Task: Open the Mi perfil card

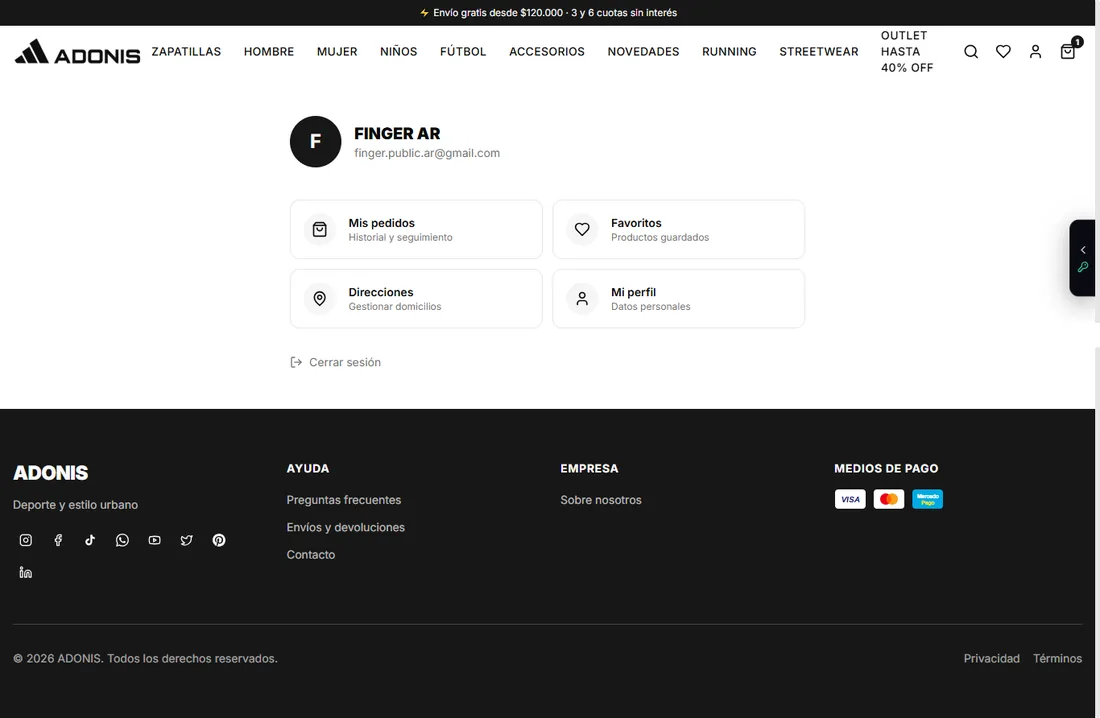Action: (x=678, y=299)
